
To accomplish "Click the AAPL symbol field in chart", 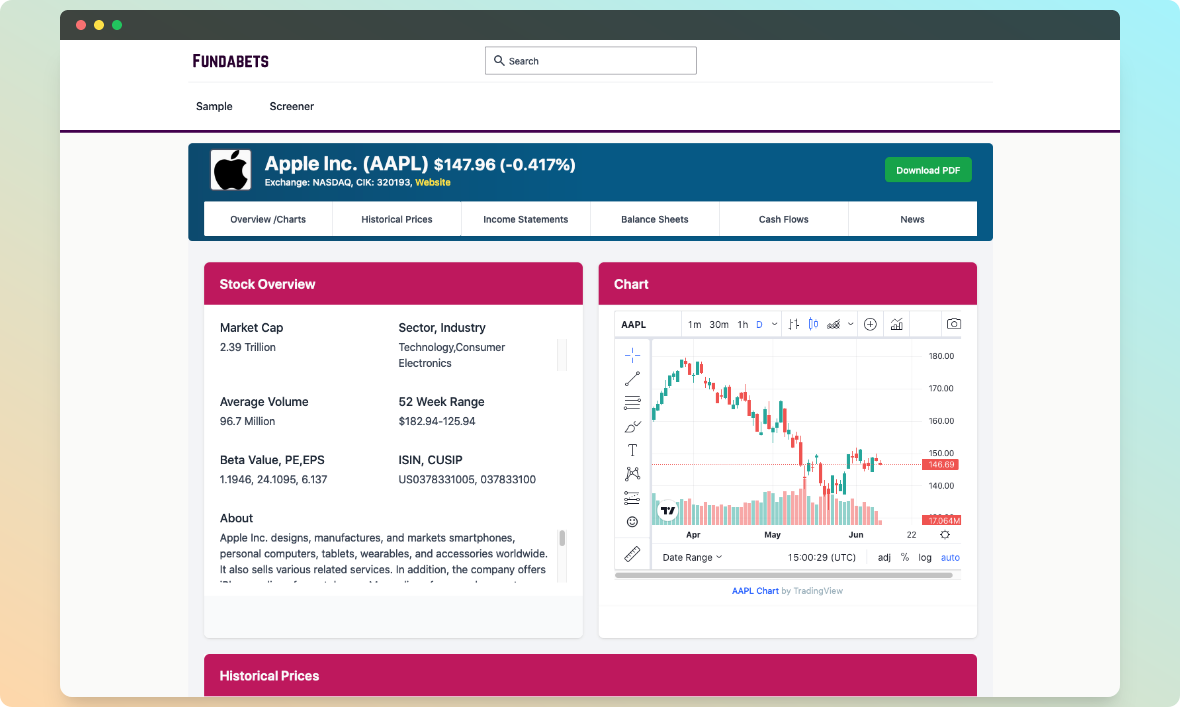I will click(647, 325).
